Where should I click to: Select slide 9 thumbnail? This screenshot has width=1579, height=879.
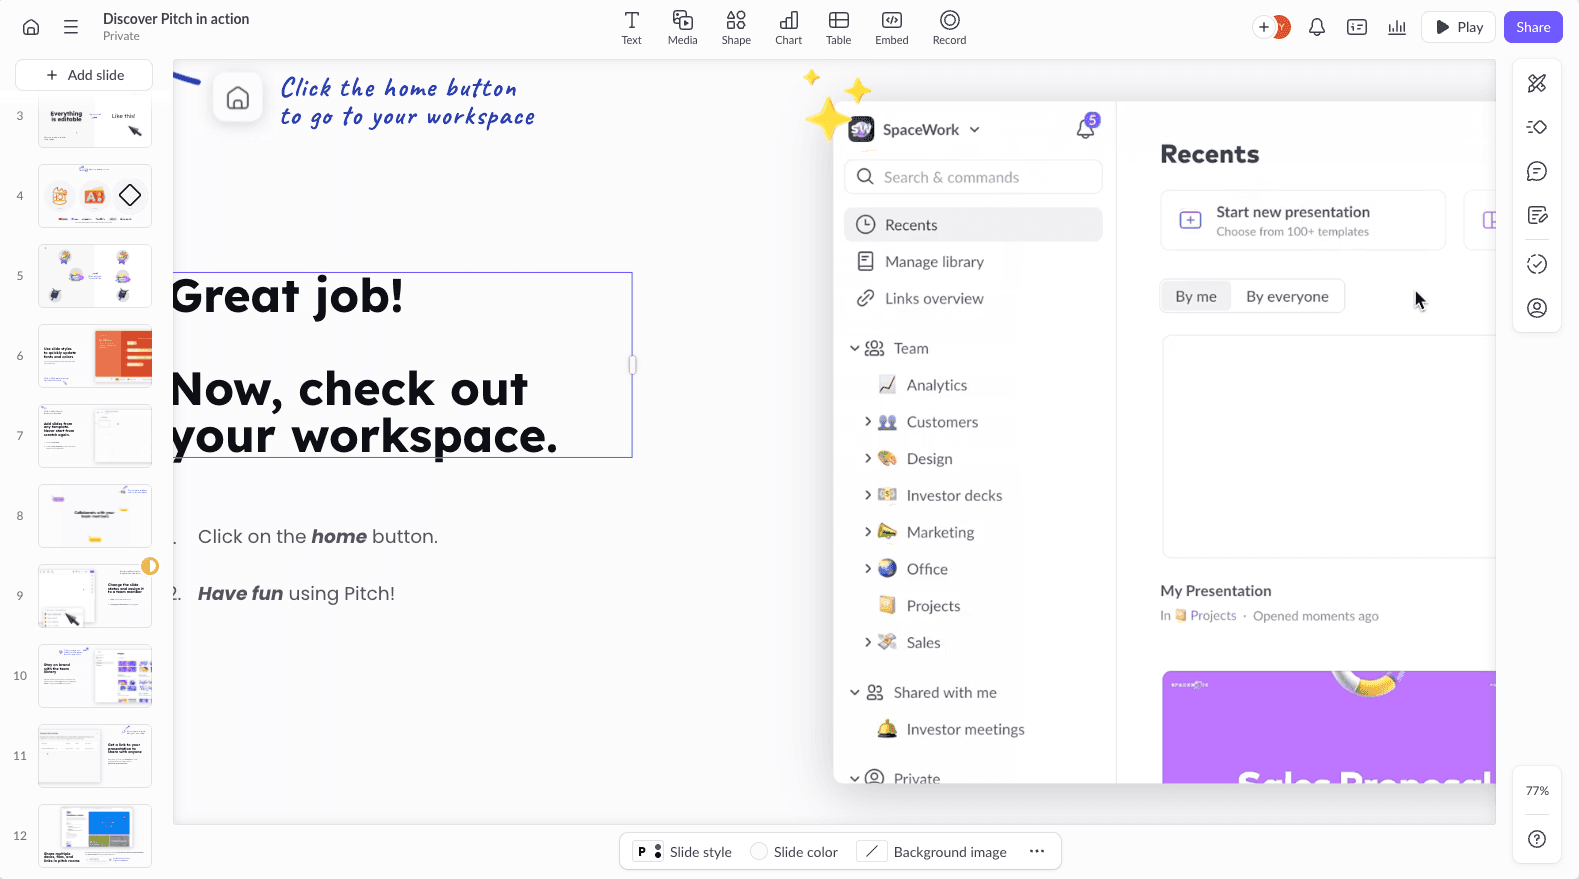[95, 596]
